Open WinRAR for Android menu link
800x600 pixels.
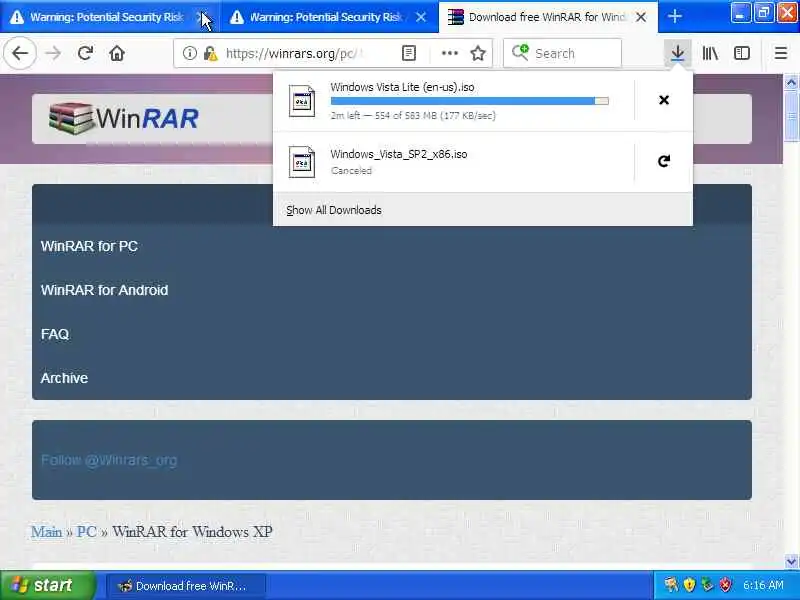pyautogui.click(x=104, y=290)
